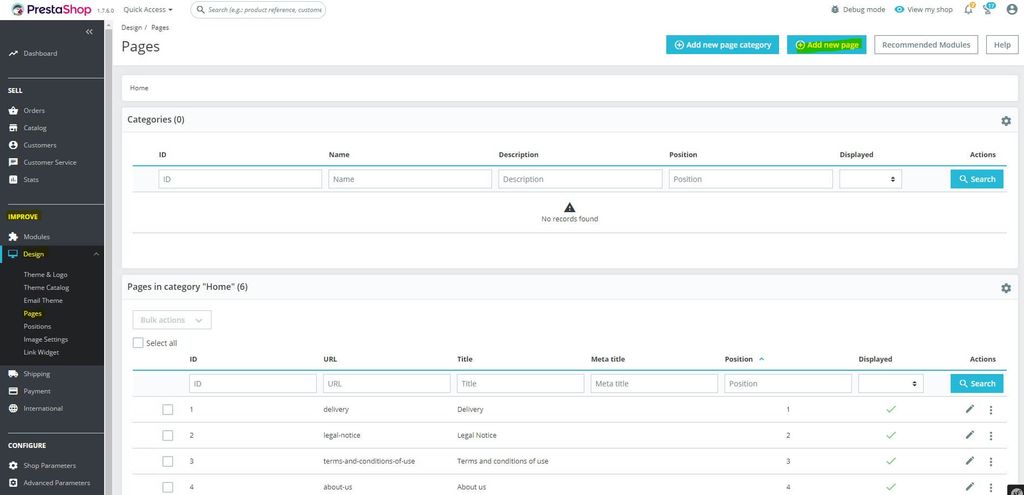This screenshot has height=495, width=1024.
Task: Click the Meta title filter field
Action: [x=654, y=383]
